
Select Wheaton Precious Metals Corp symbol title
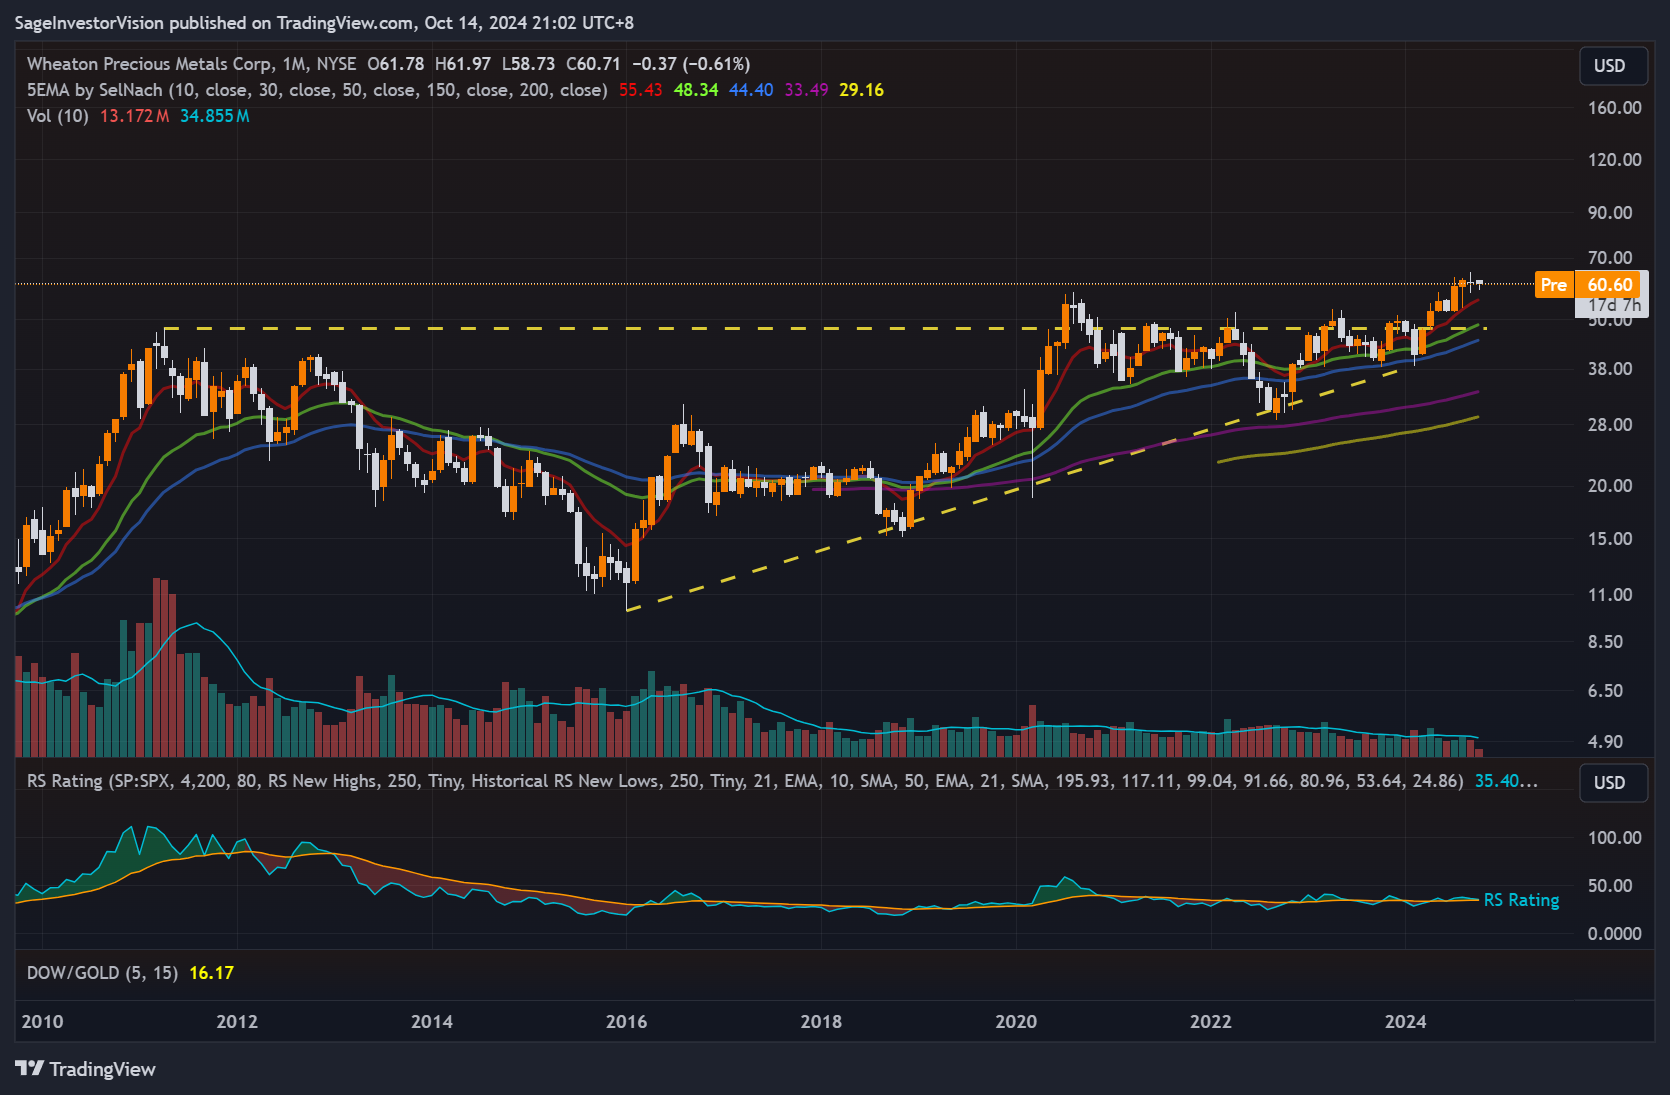coord(150,64)
